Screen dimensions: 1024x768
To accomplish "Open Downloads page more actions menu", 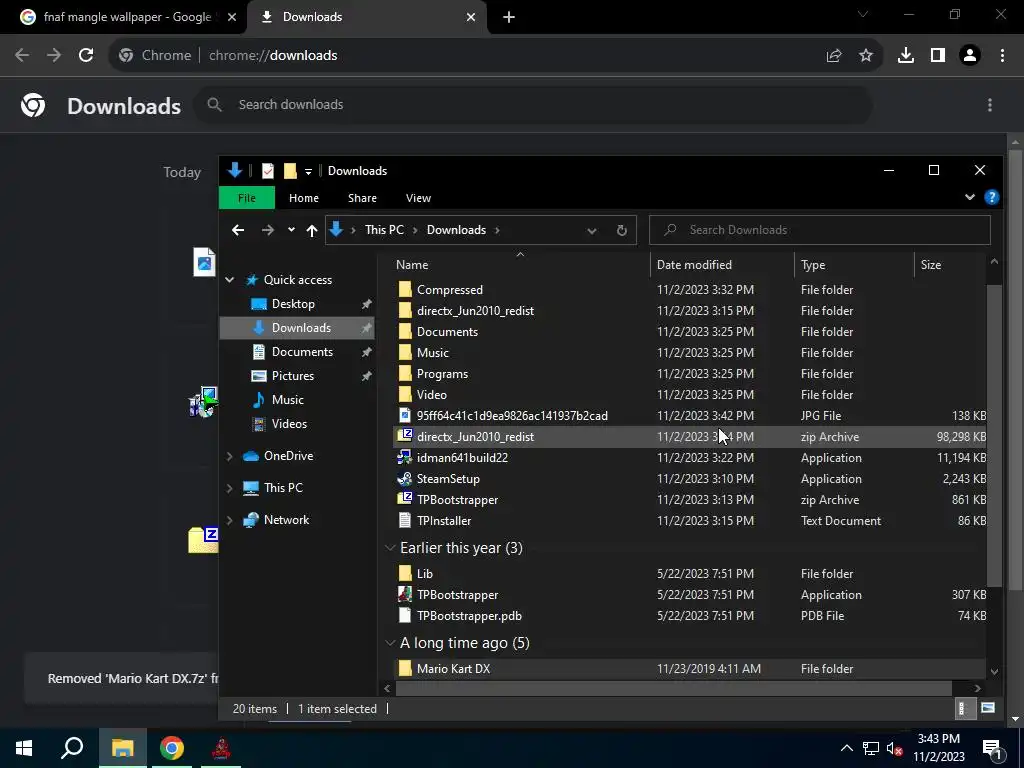I will [990, 104].
